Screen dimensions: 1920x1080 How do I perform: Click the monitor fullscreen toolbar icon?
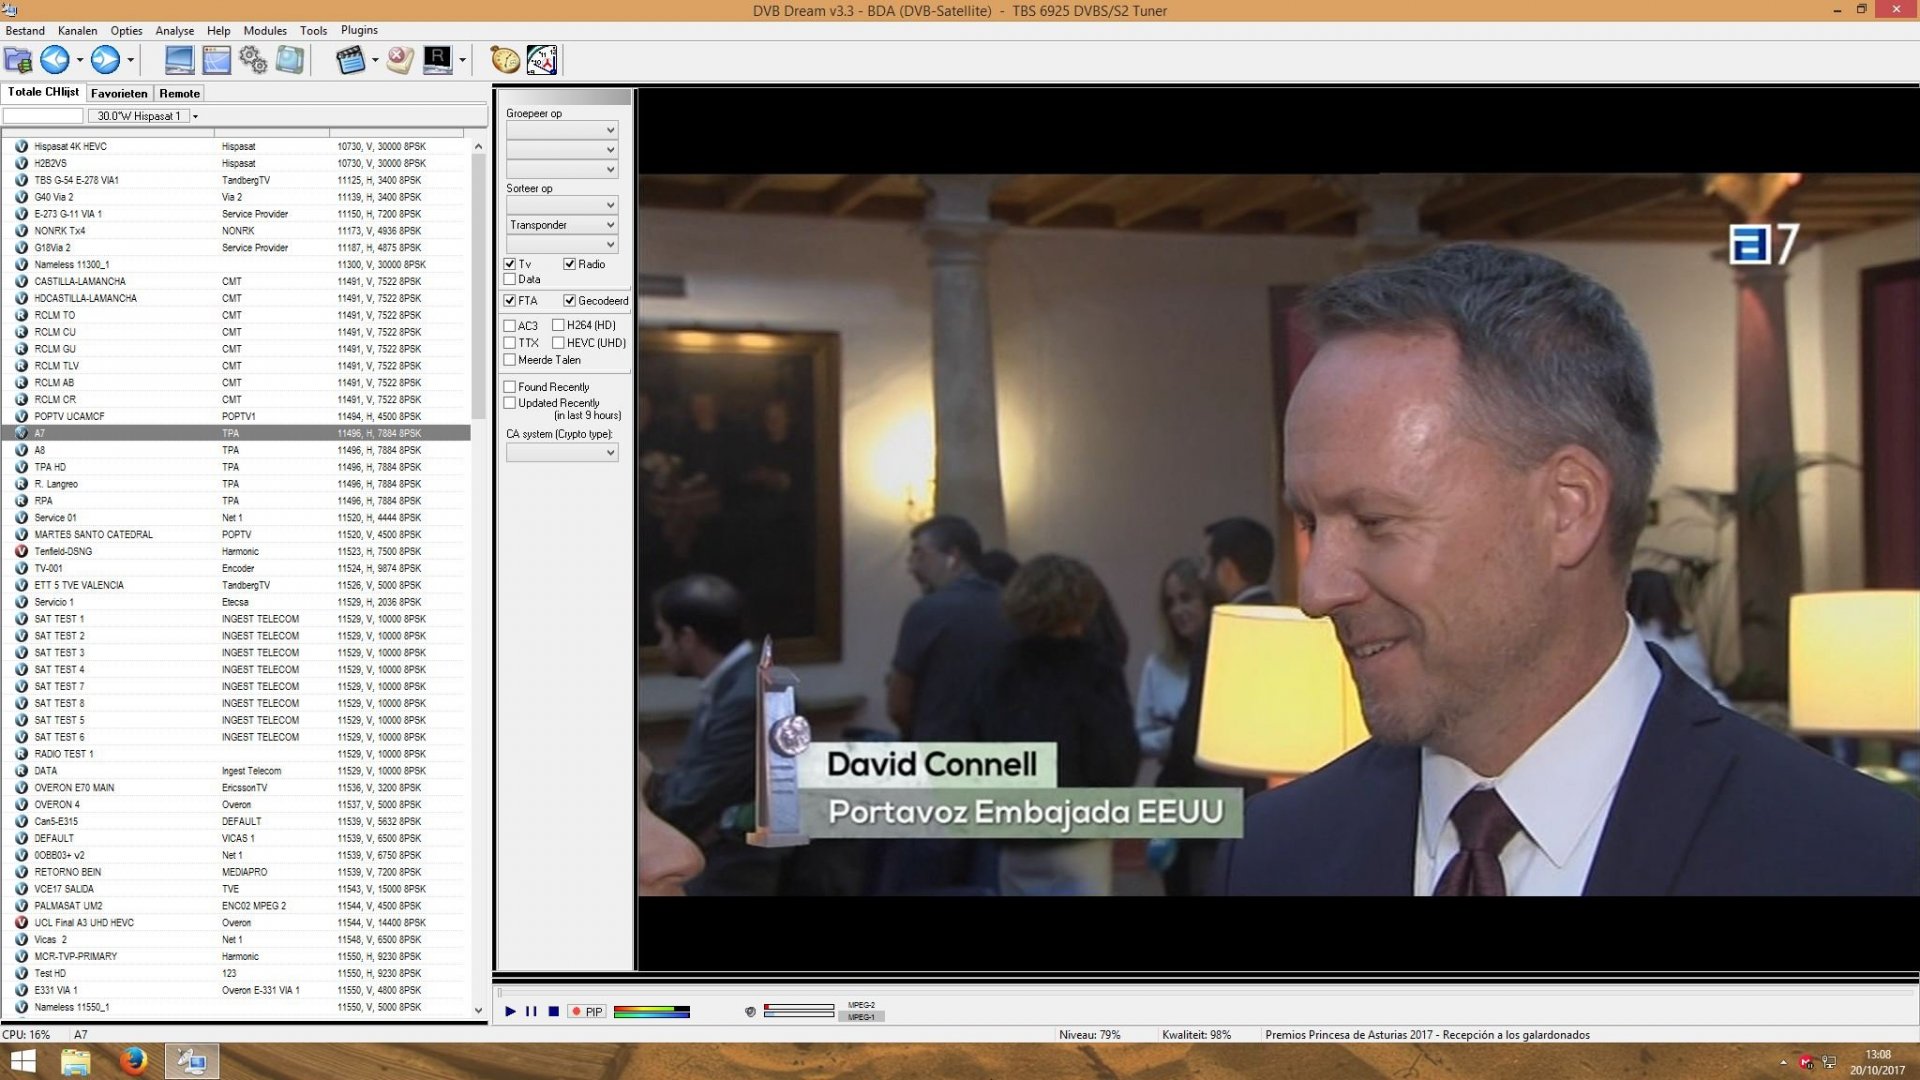(179, 60)
